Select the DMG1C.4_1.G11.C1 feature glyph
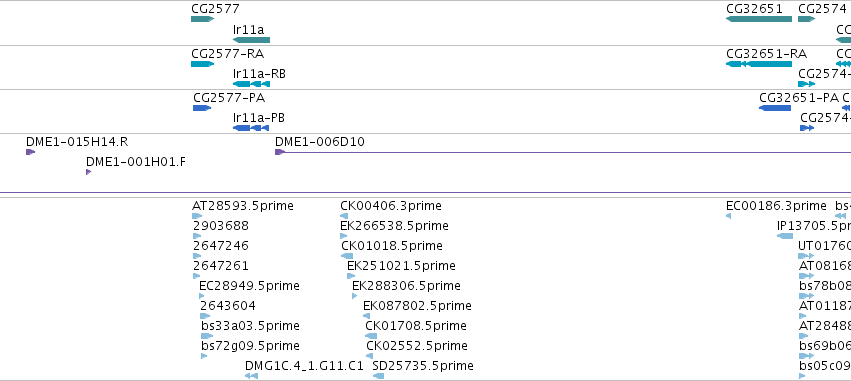Image resolution: width=851 pixels, height=381 pixels. [x=251, y=376]
